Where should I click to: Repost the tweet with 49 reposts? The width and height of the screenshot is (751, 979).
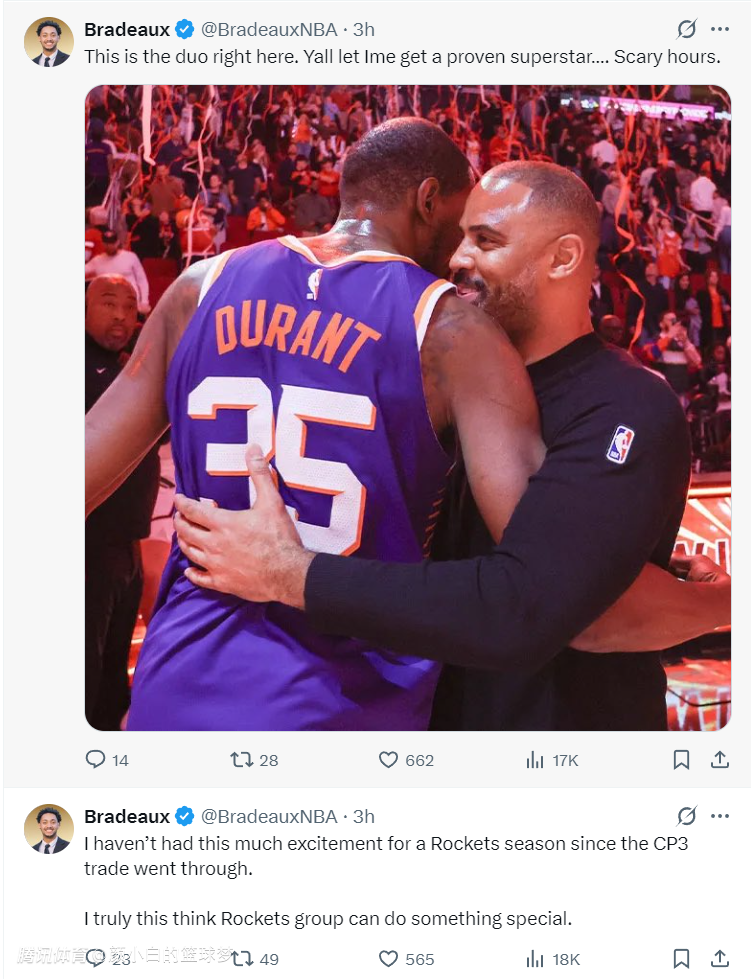coord(242,959)
